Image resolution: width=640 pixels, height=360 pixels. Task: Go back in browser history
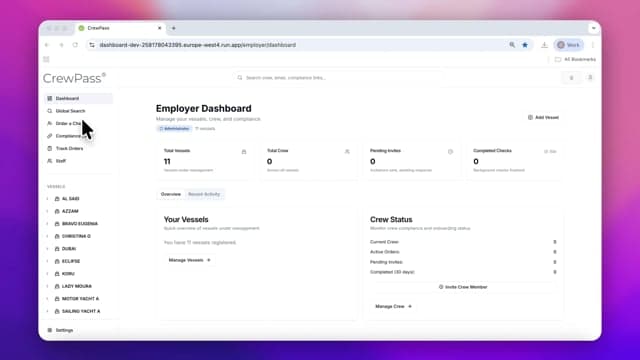pyautogui.click(x=47, y=45)
